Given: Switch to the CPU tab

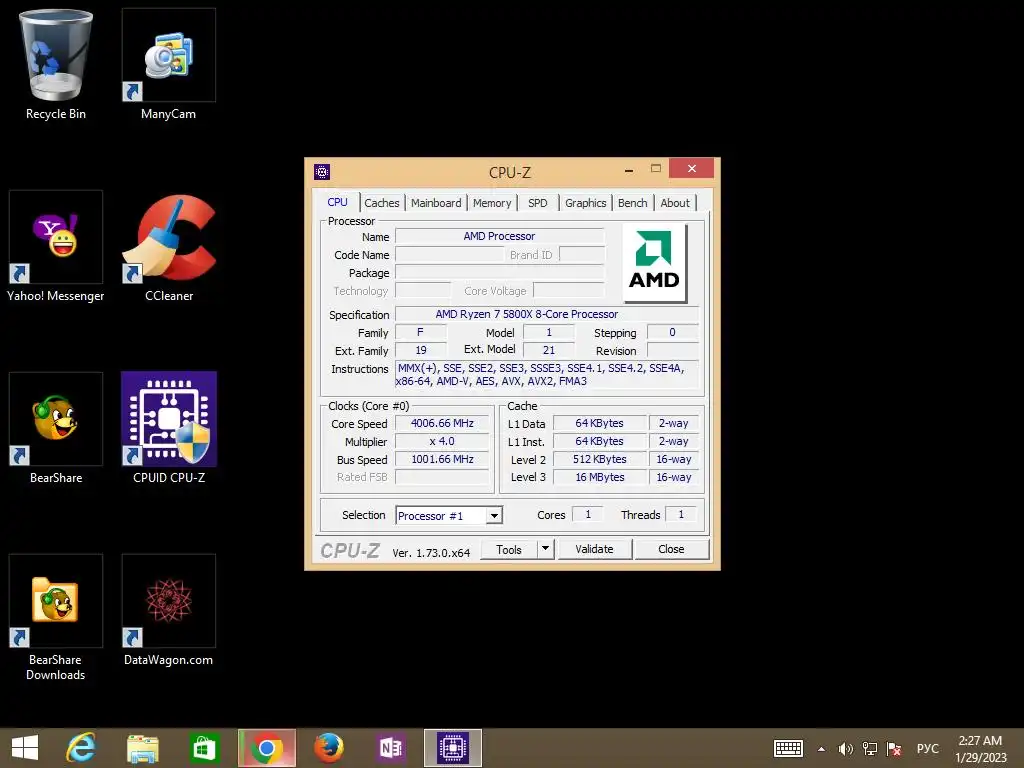Looking at the screenshot, I should coord(337,202).
